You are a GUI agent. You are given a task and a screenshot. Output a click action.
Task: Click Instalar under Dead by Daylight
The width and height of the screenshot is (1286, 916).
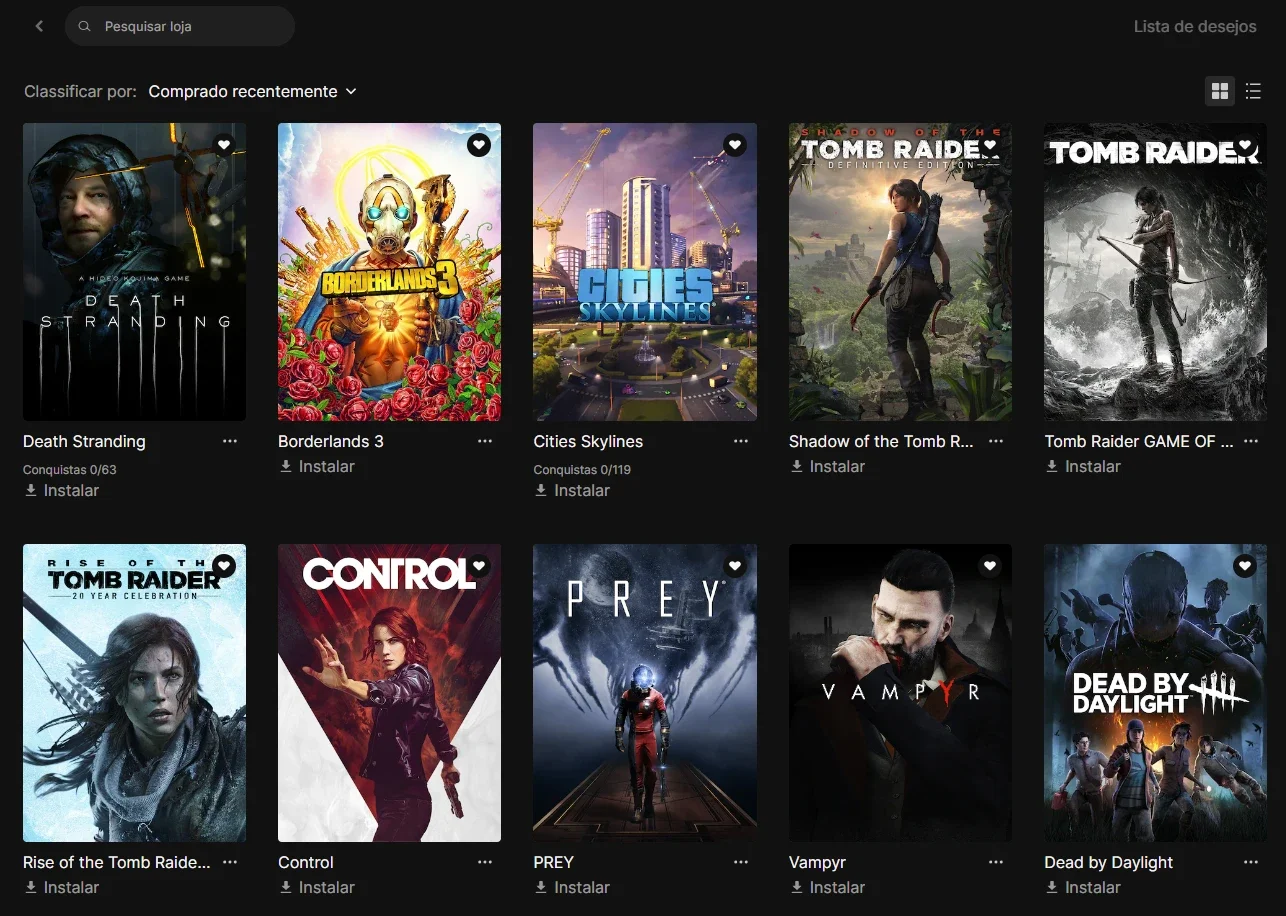click(x=1083, y=887)
